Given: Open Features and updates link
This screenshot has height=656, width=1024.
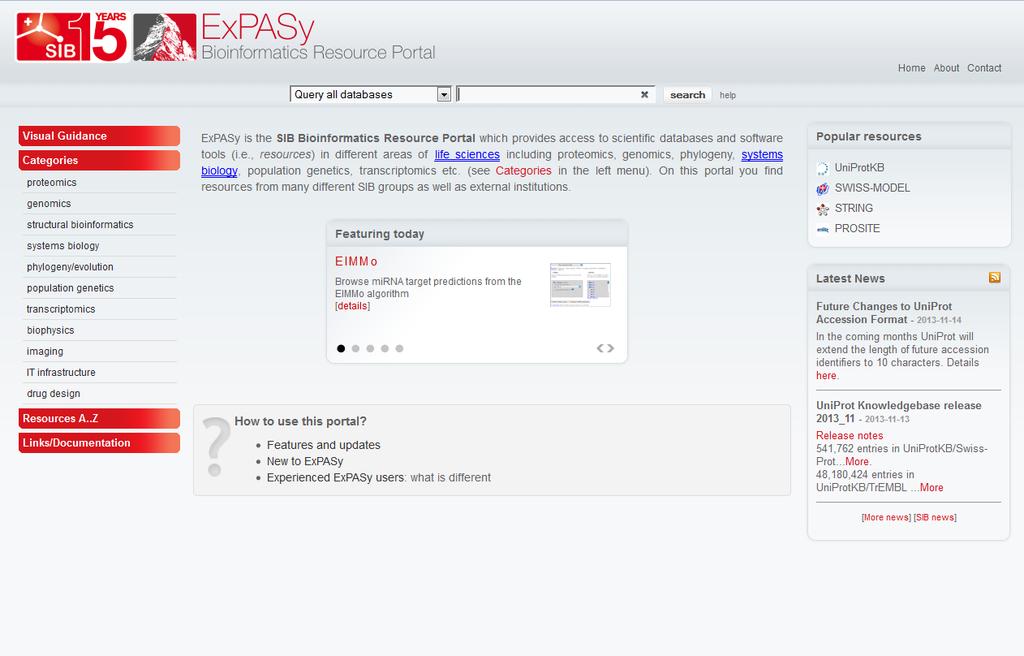Looking at the screenshot, I should [x=323, y=445].
